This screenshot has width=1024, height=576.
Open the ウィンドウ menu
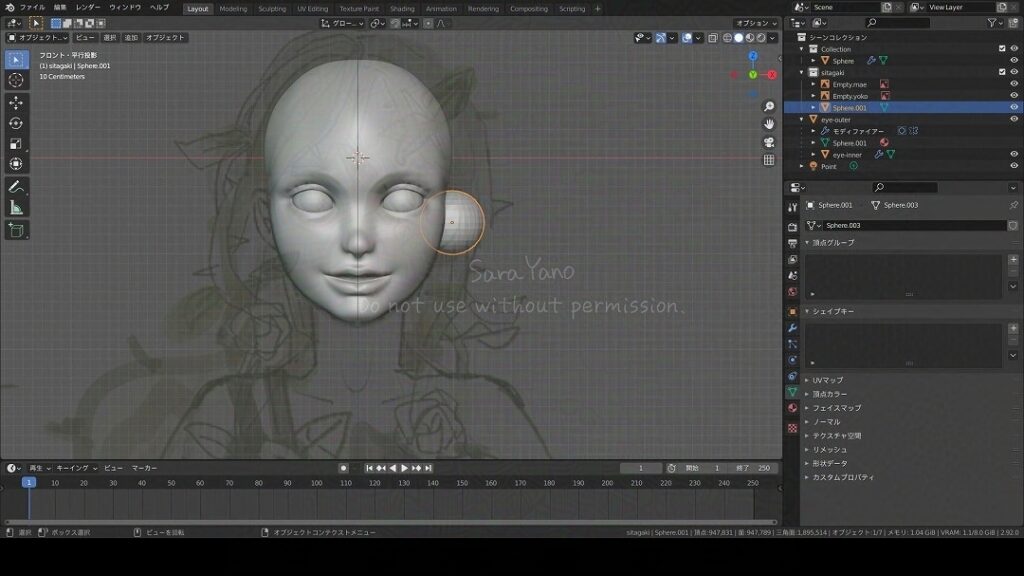pos(125,8)
